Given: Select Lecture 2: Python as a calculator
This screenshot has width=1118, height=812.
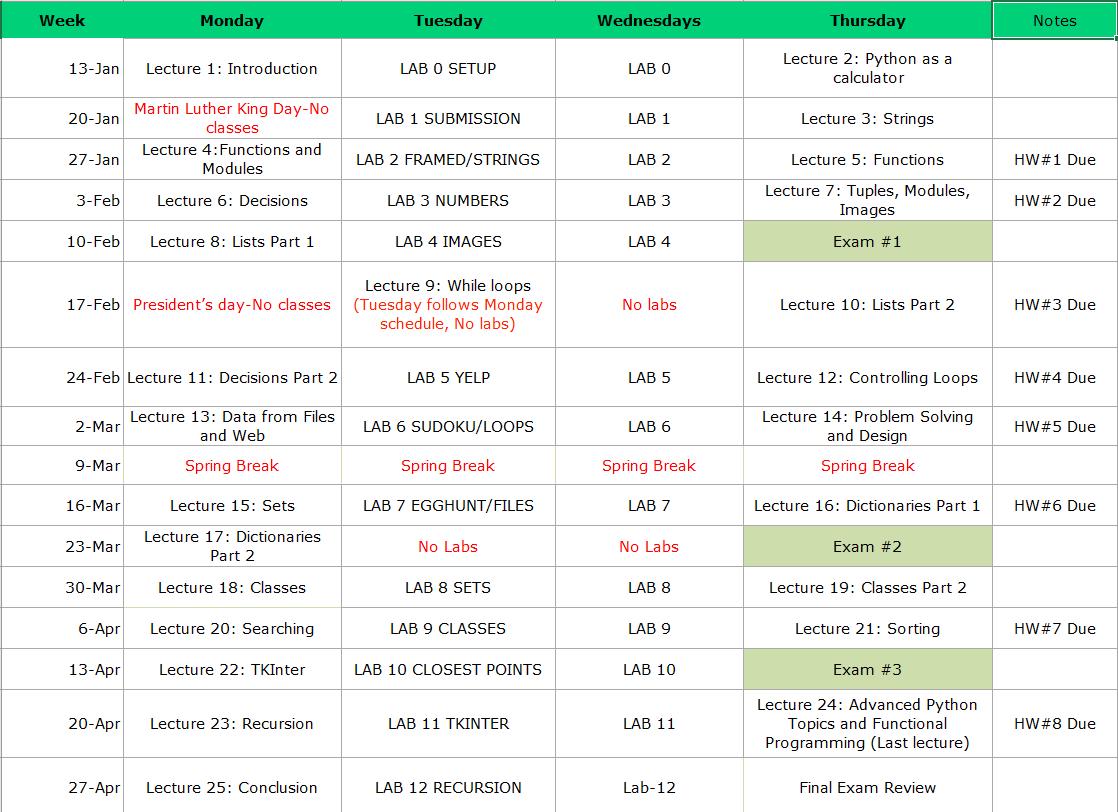Looking at the screenshot, I should point(868,68).
